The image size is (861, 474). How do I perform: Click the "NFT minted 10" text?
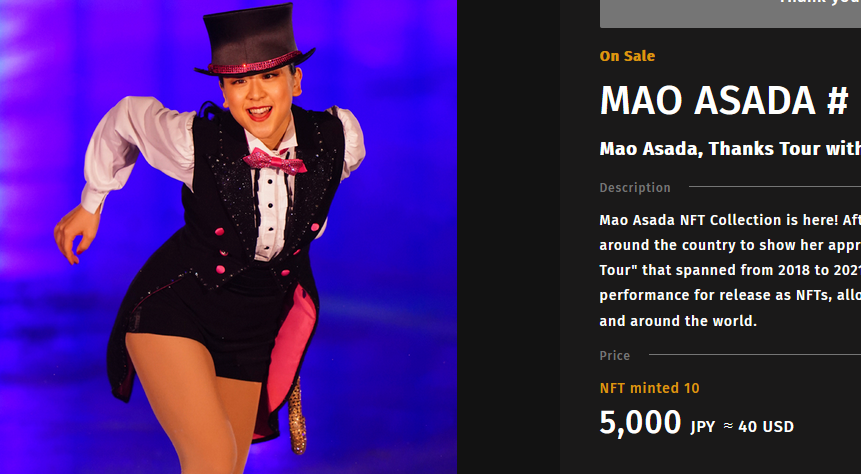(x=650, y=388)
